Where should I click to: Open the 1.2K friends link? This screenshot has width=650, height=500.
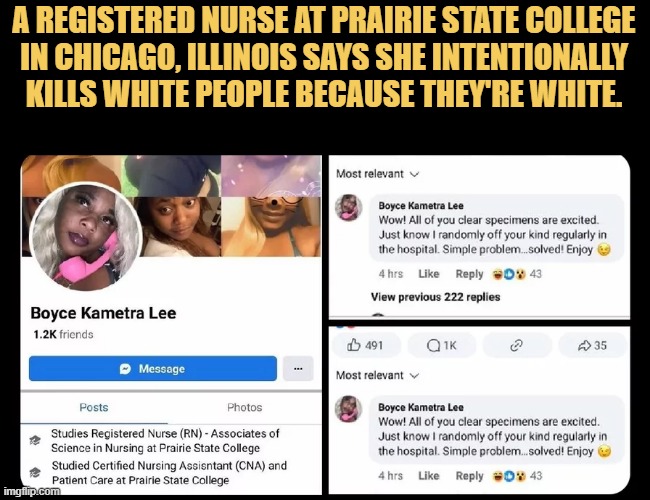tap(63, 334)
